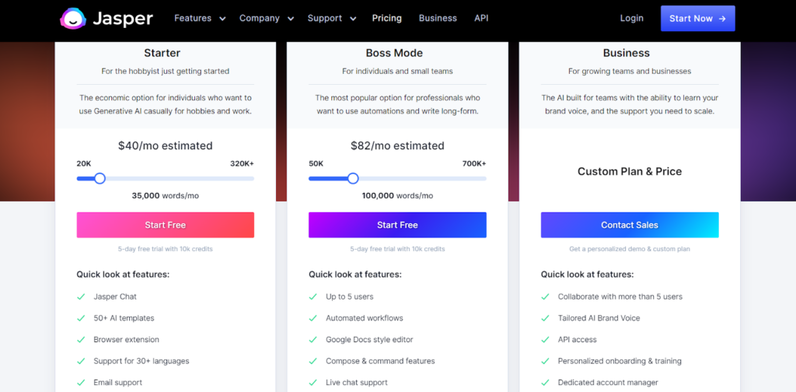
Task: Click the Jasper wordmark in header
Action: 122,19
